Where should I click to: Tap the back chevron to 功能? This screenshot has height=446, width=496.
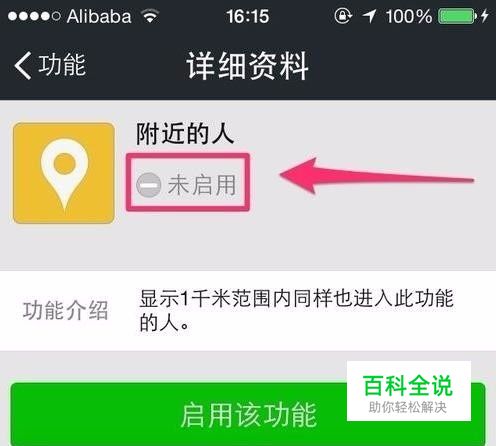tap(23, 65)
